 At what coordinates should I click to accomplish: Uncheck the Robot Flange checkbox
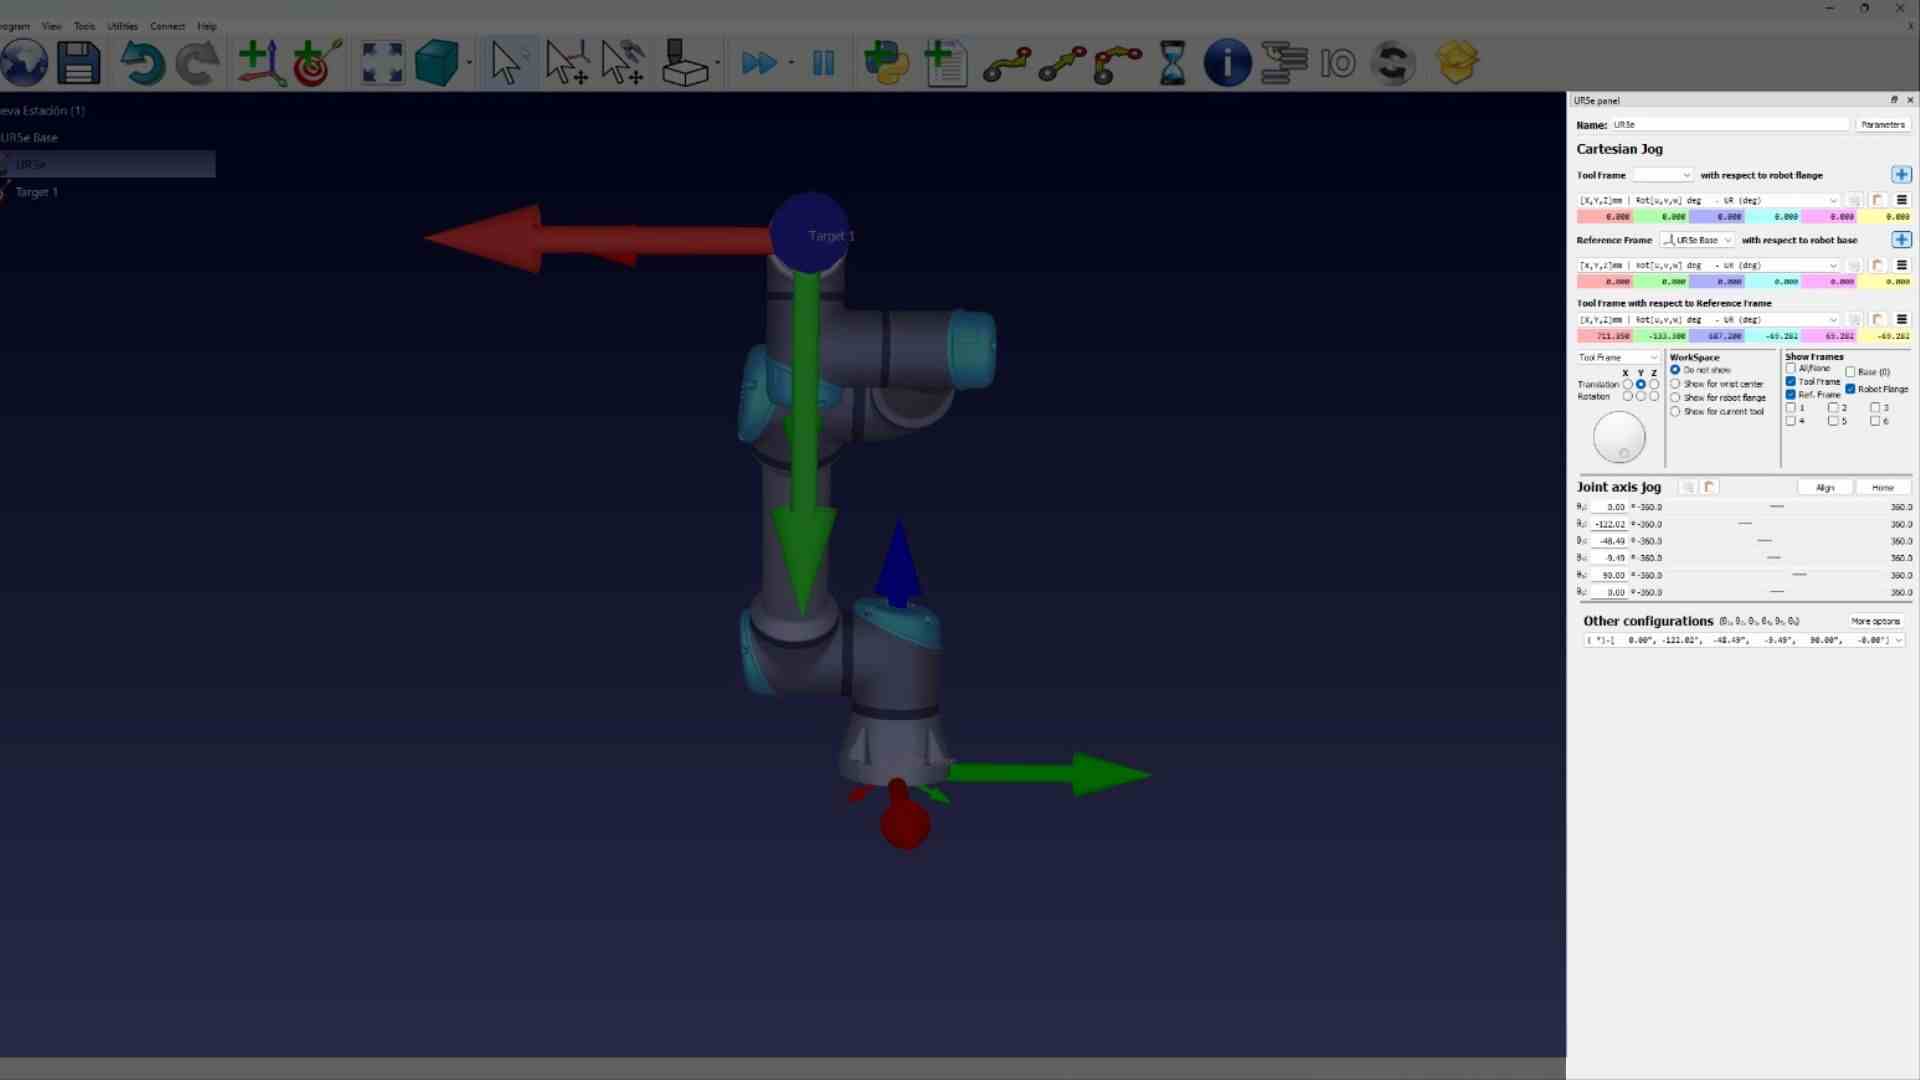(1850, 389)
